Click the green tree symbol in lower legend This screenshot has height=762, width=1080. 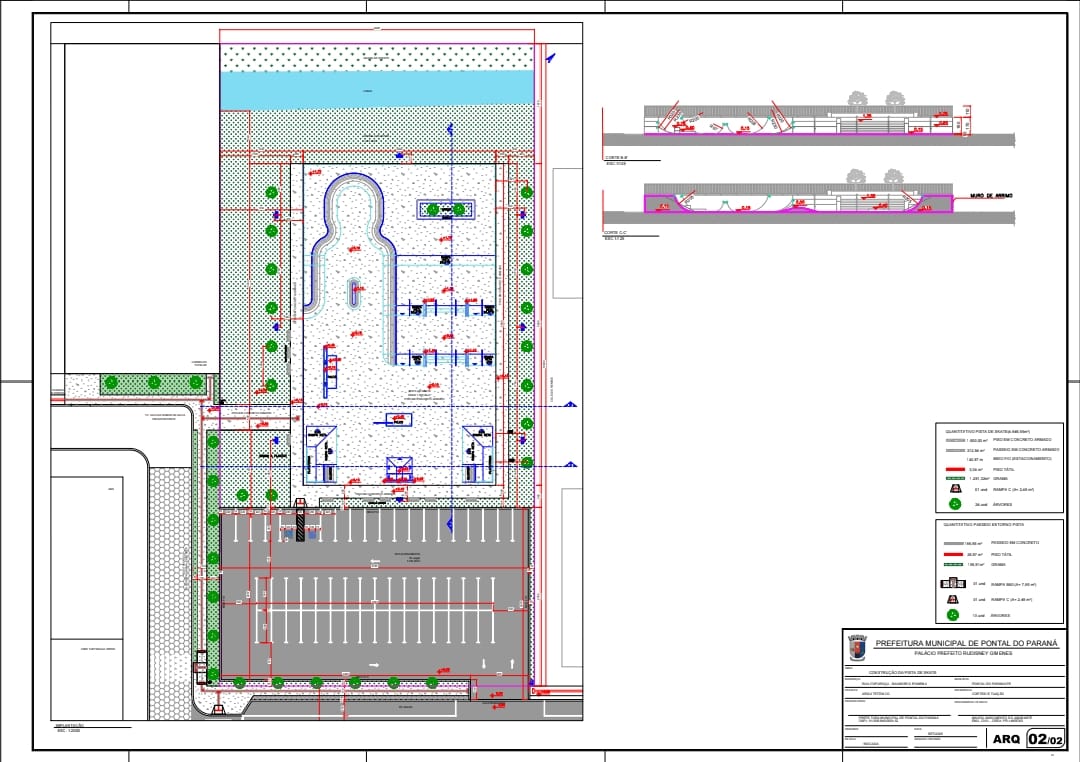pos(954,615)
